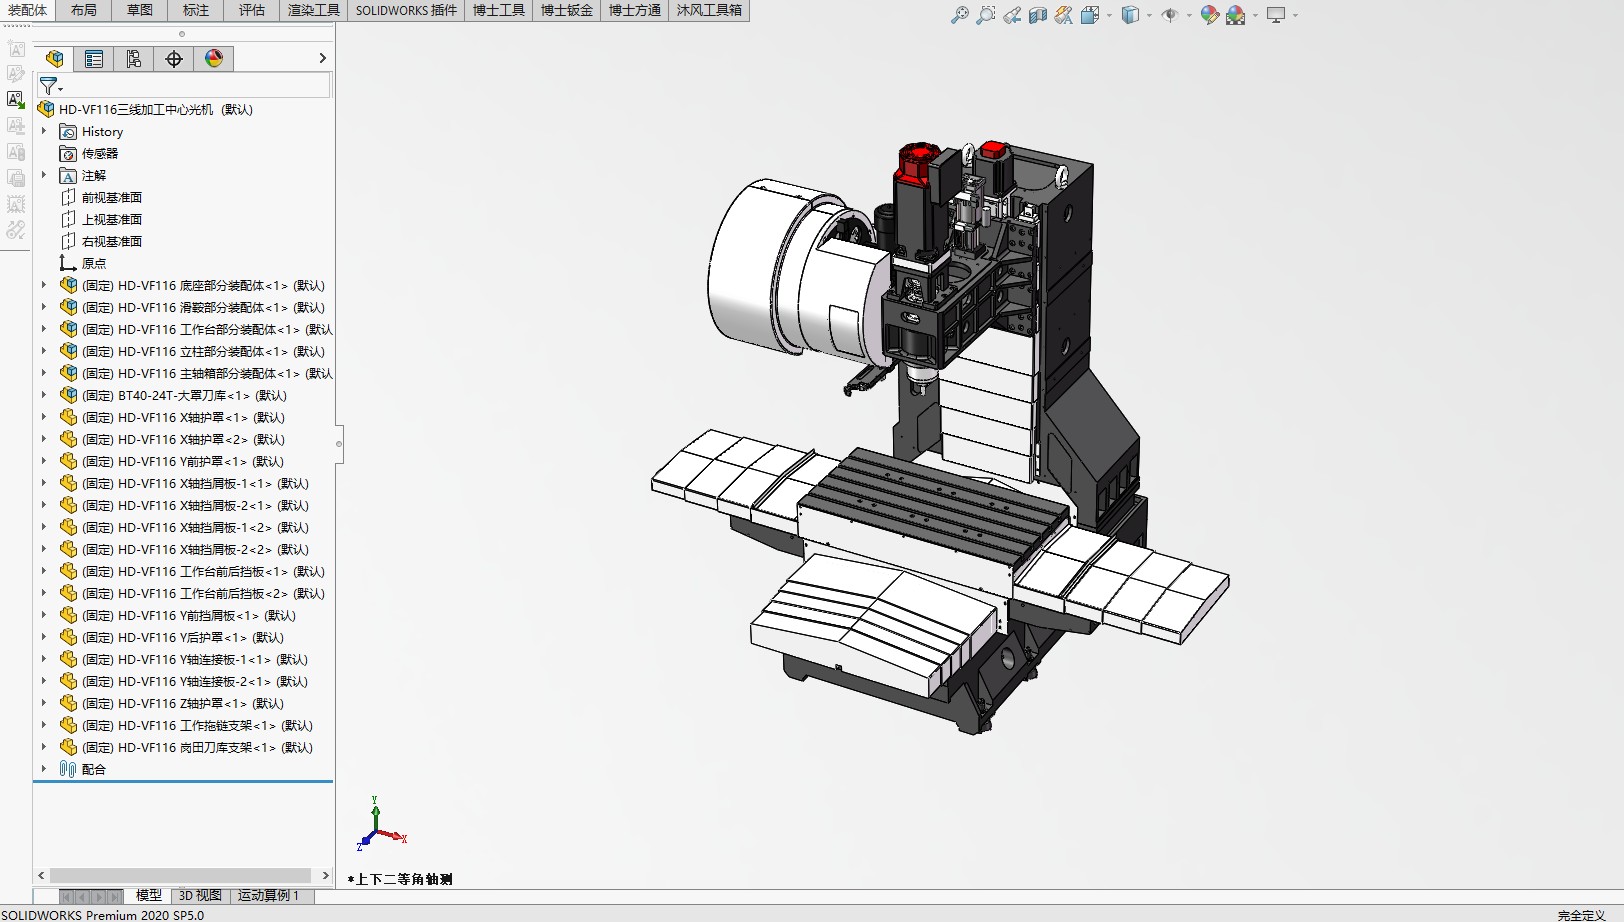Screen dimensions: 1624x922
Task: Click the Zoom to Fit icon
Action: 960,15
